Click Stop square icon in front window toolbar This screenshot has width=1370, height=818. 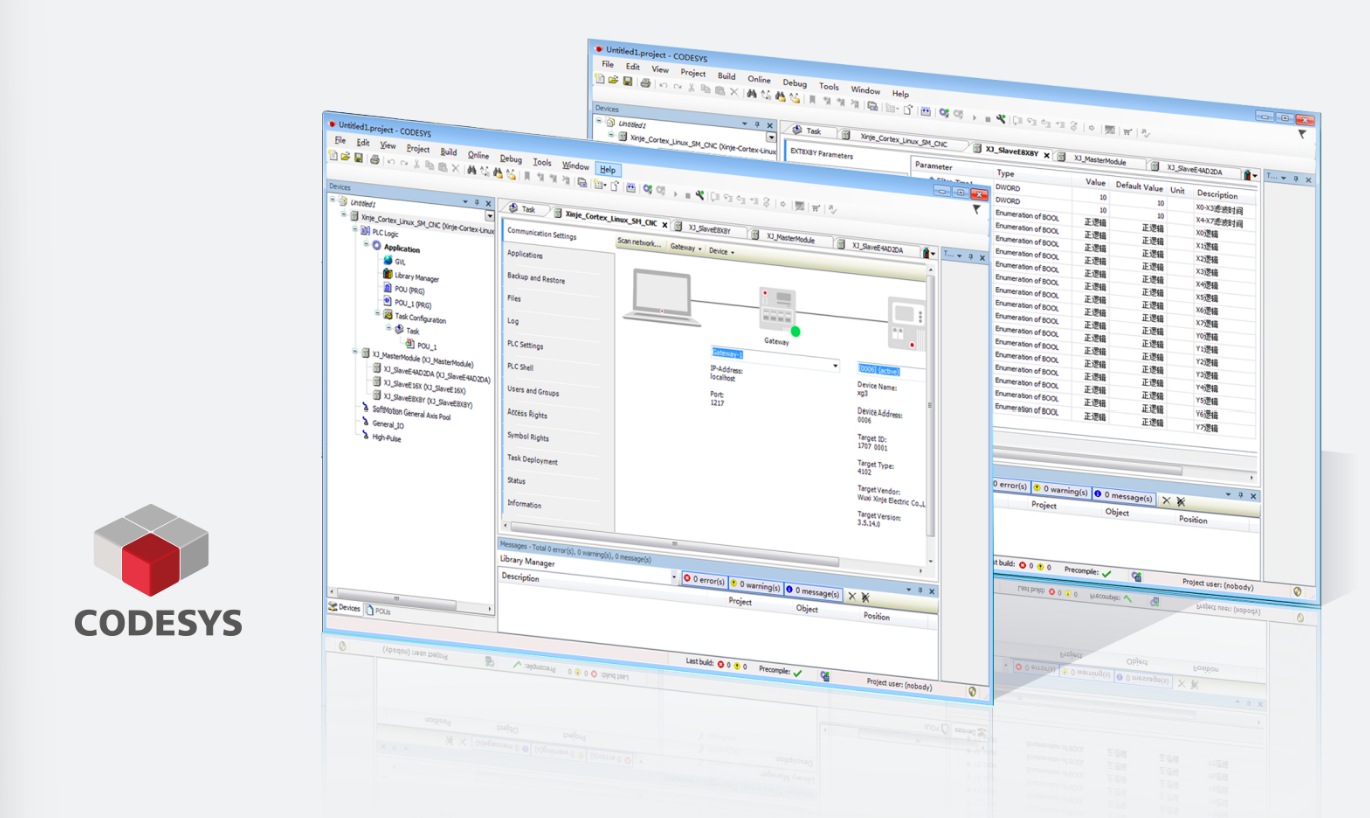(687, 195)
